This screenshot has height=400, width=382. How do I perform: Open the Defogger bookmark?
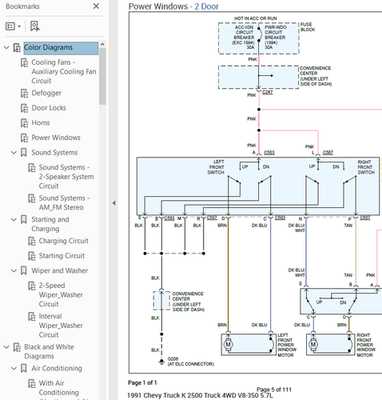pos(46,93)
